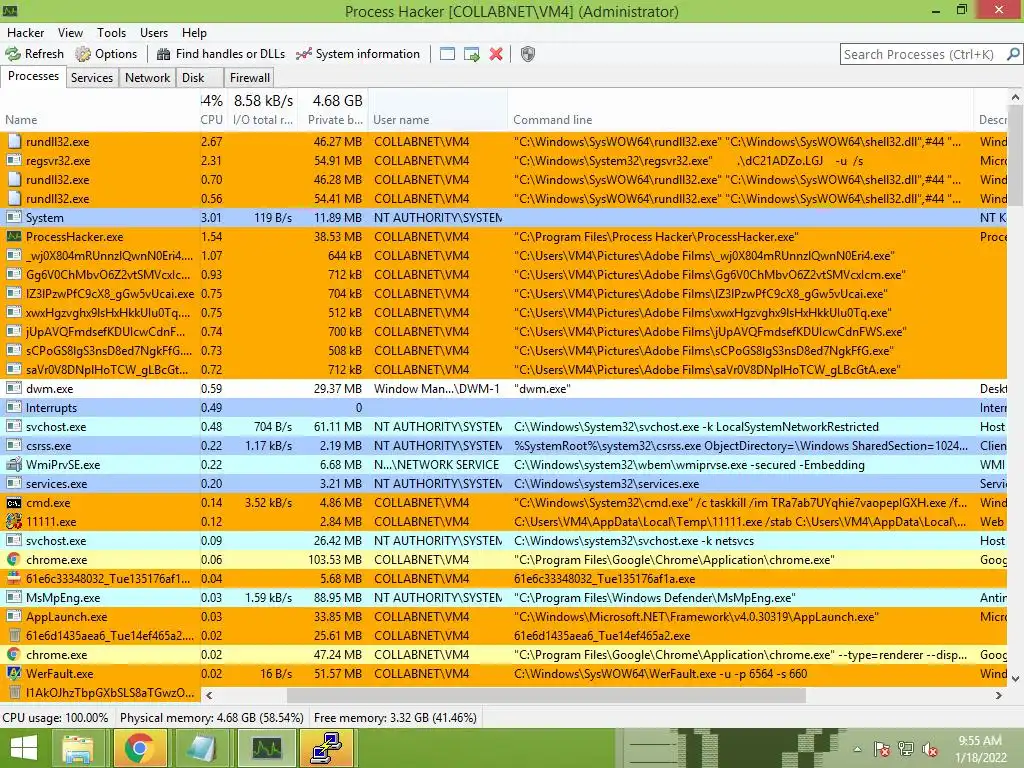Viewport: 1024px width, 768px height.
Task: Click the Window Man...\DWM-1 user cell
Action: click(436, 389)
